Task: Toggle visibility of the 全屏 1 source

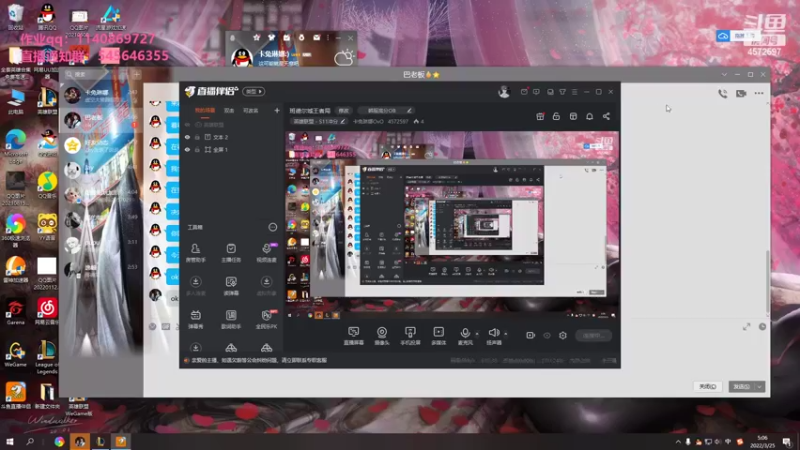Action: [187, 149]
